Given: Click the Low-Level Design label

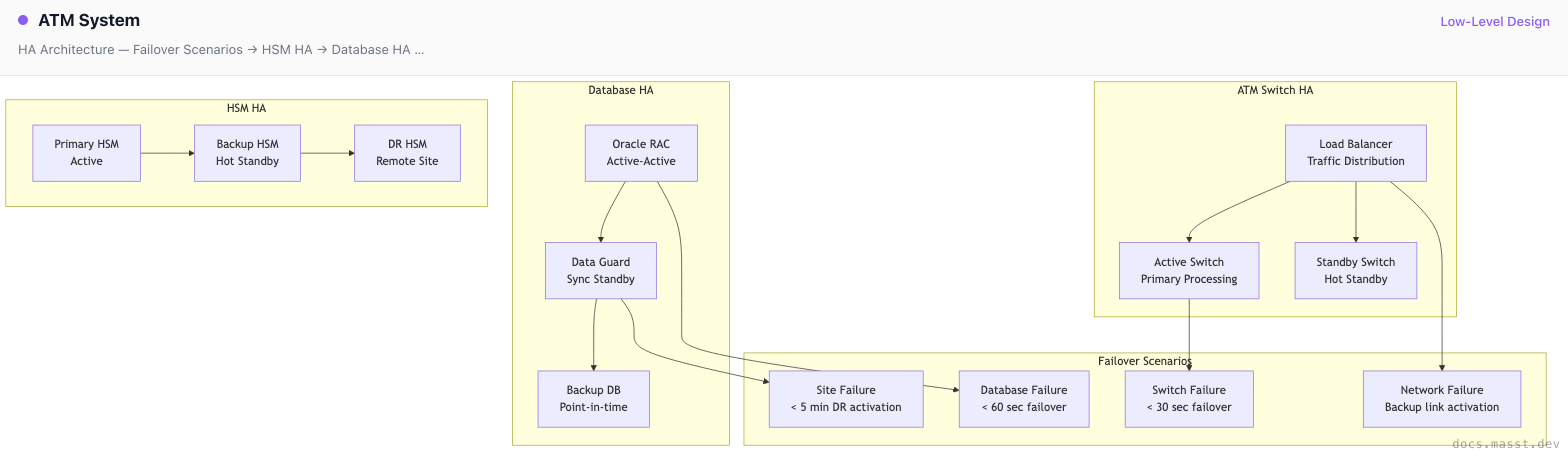Looking at the screenshot, I should point(1495,21).
